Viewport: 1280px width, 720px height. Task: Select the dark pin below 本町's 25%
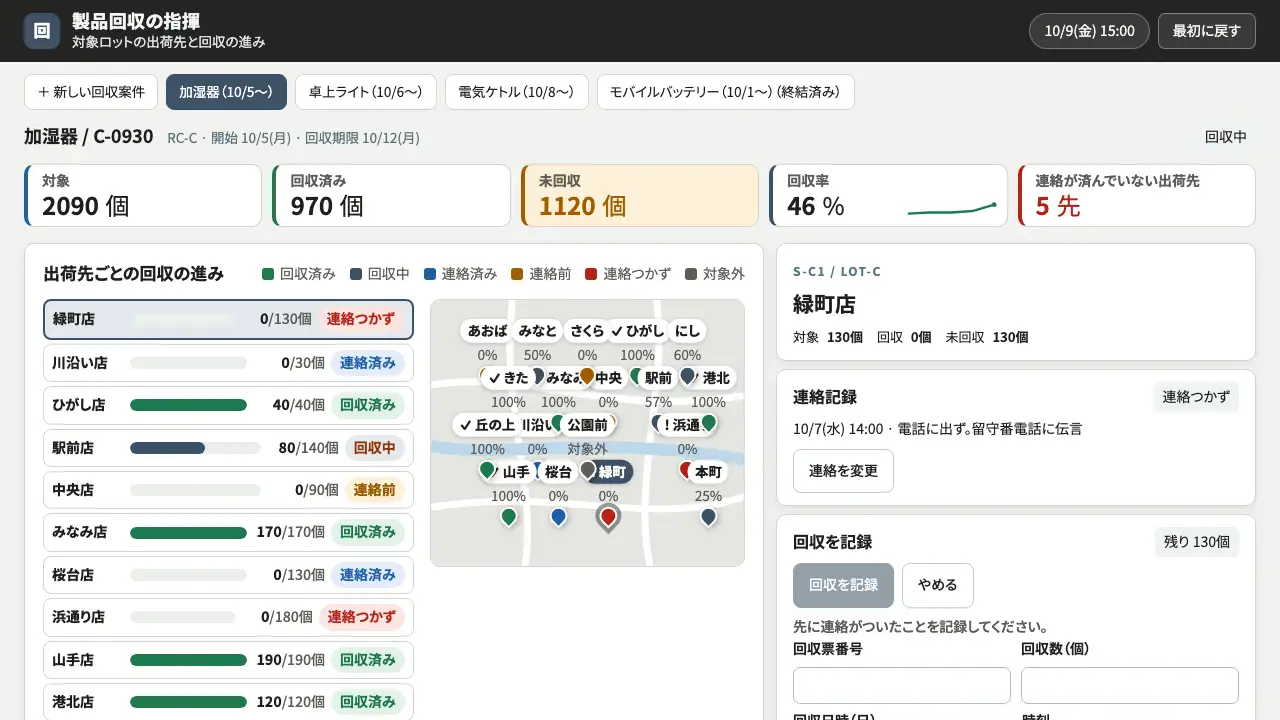tap(708, 517)
